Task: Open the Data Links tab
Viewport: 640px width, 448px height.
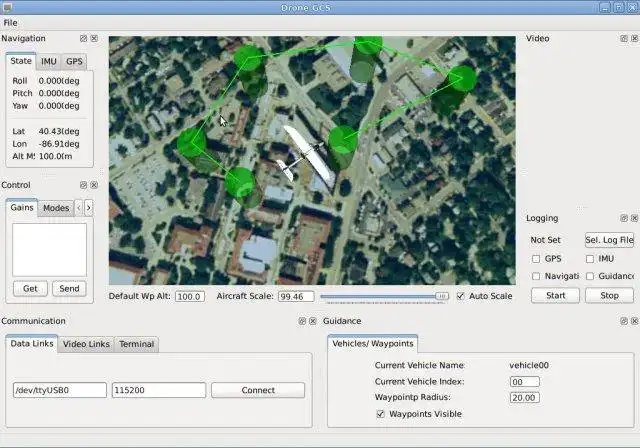Action: (x=32, y=344)
